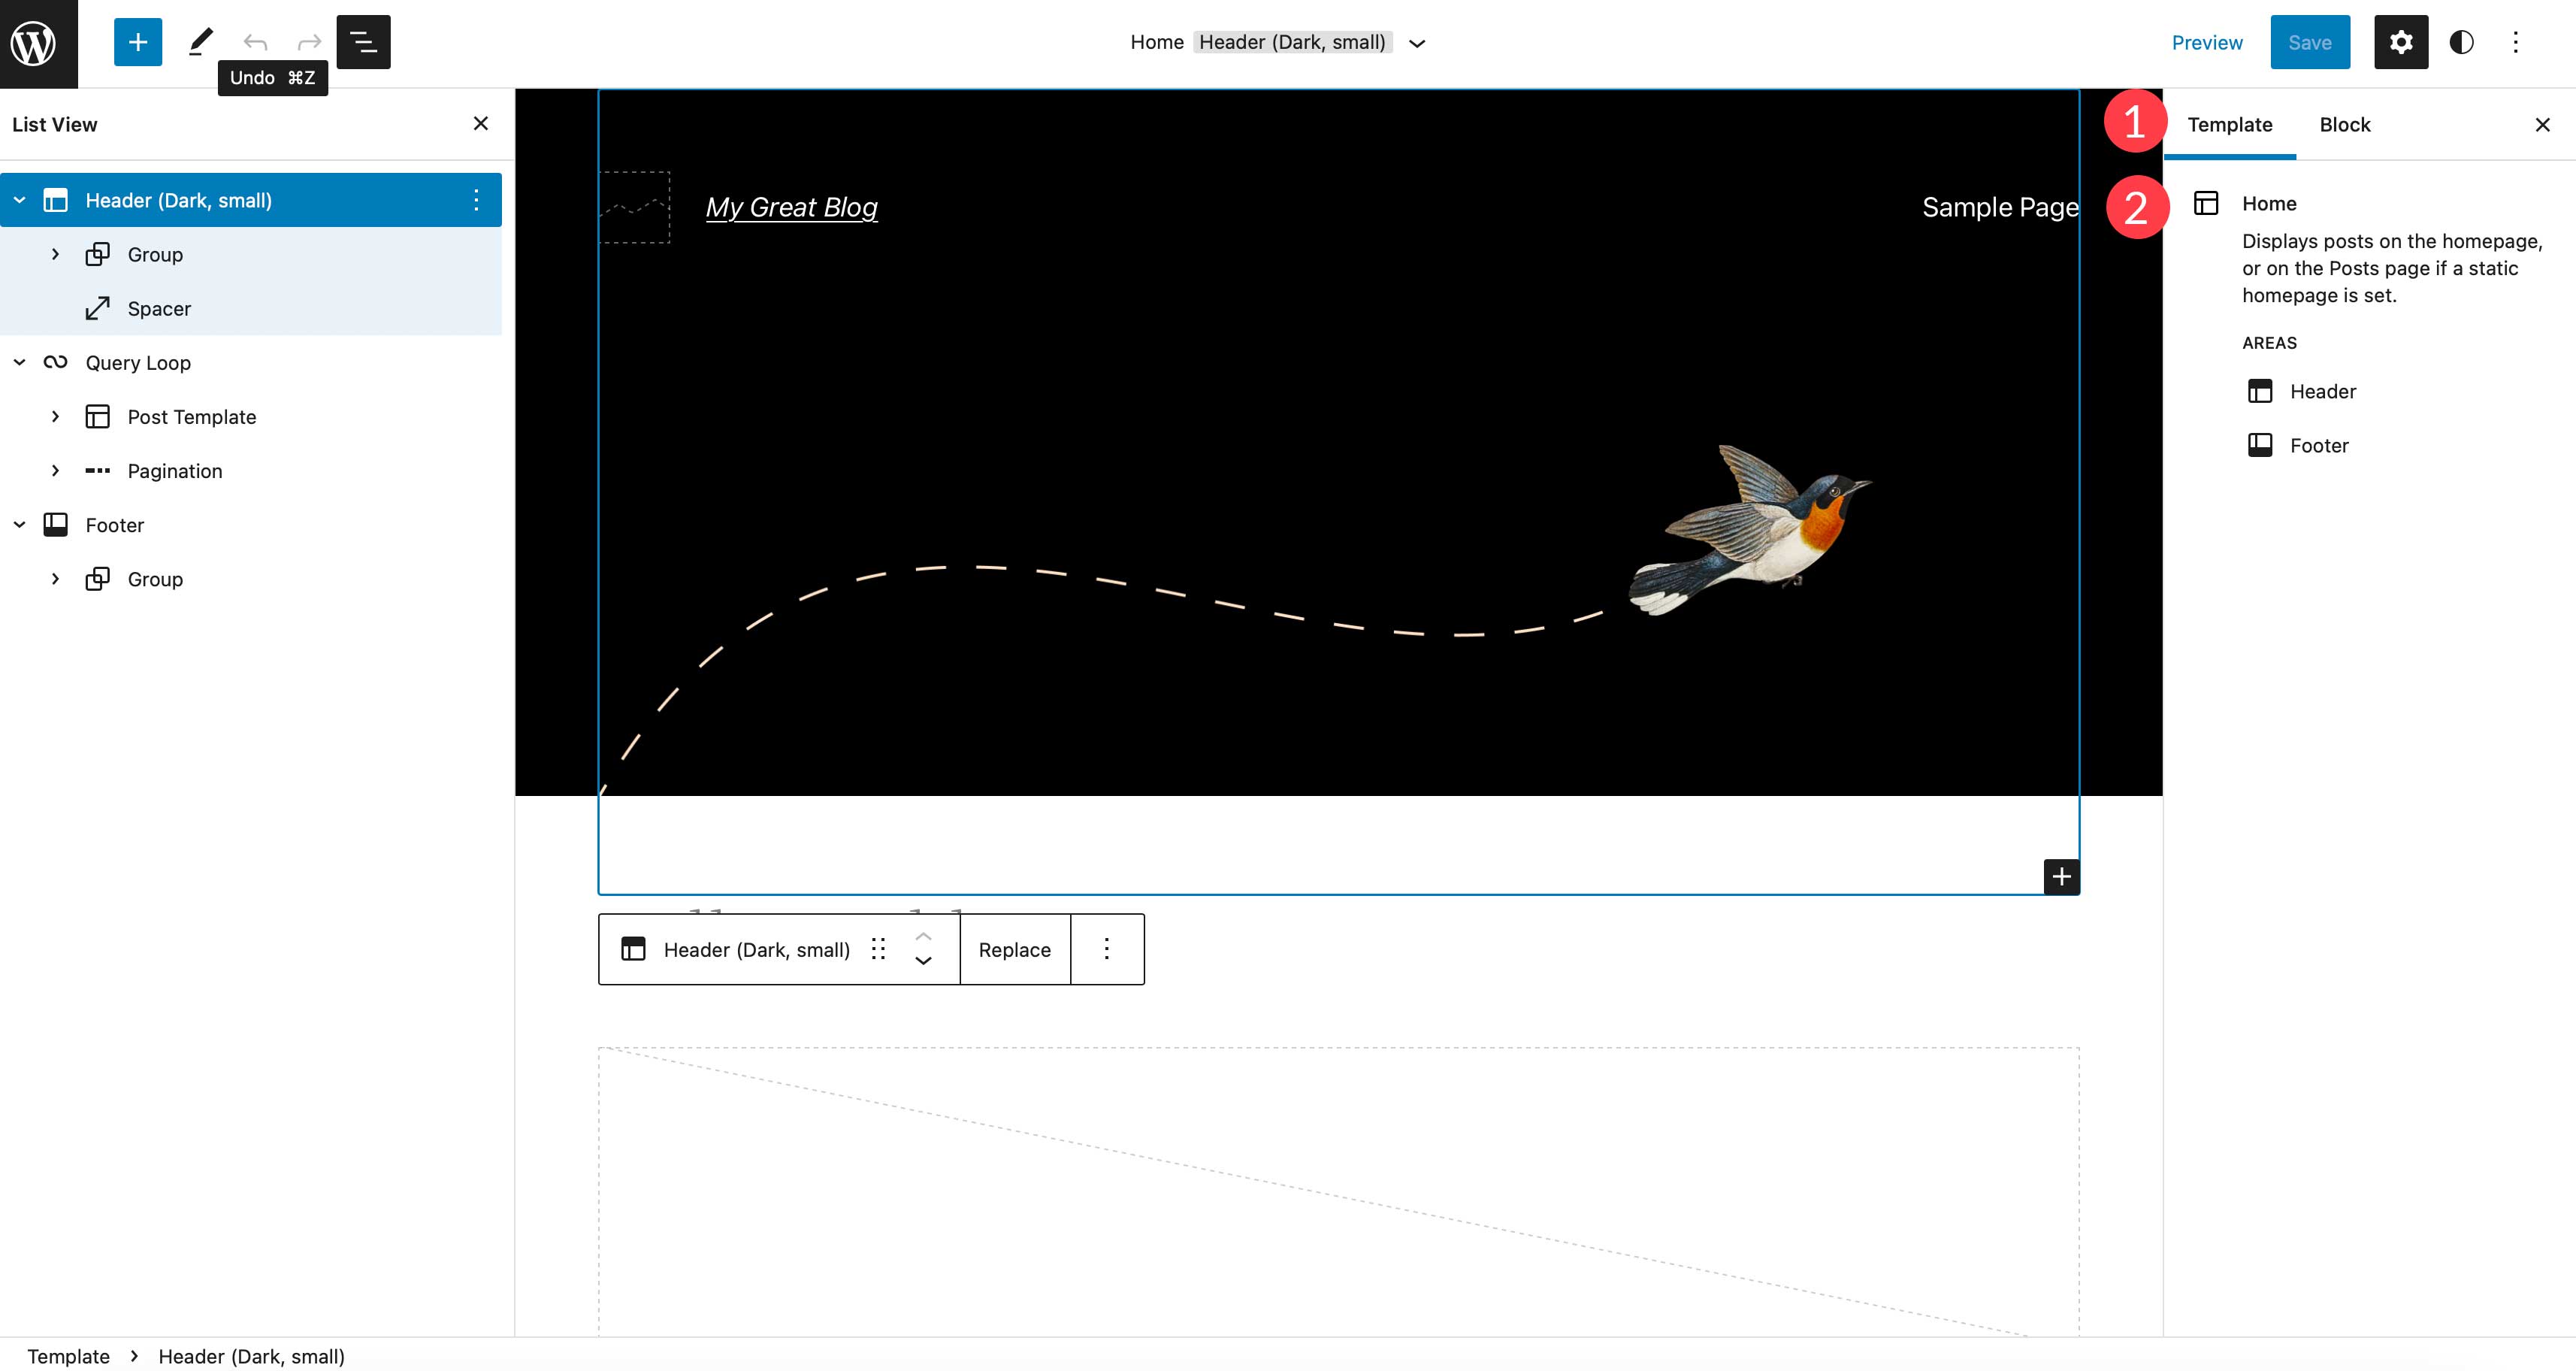Click the Spacer item in List View
Screen dimensions: 2576x1371
(x=160, y=308)
